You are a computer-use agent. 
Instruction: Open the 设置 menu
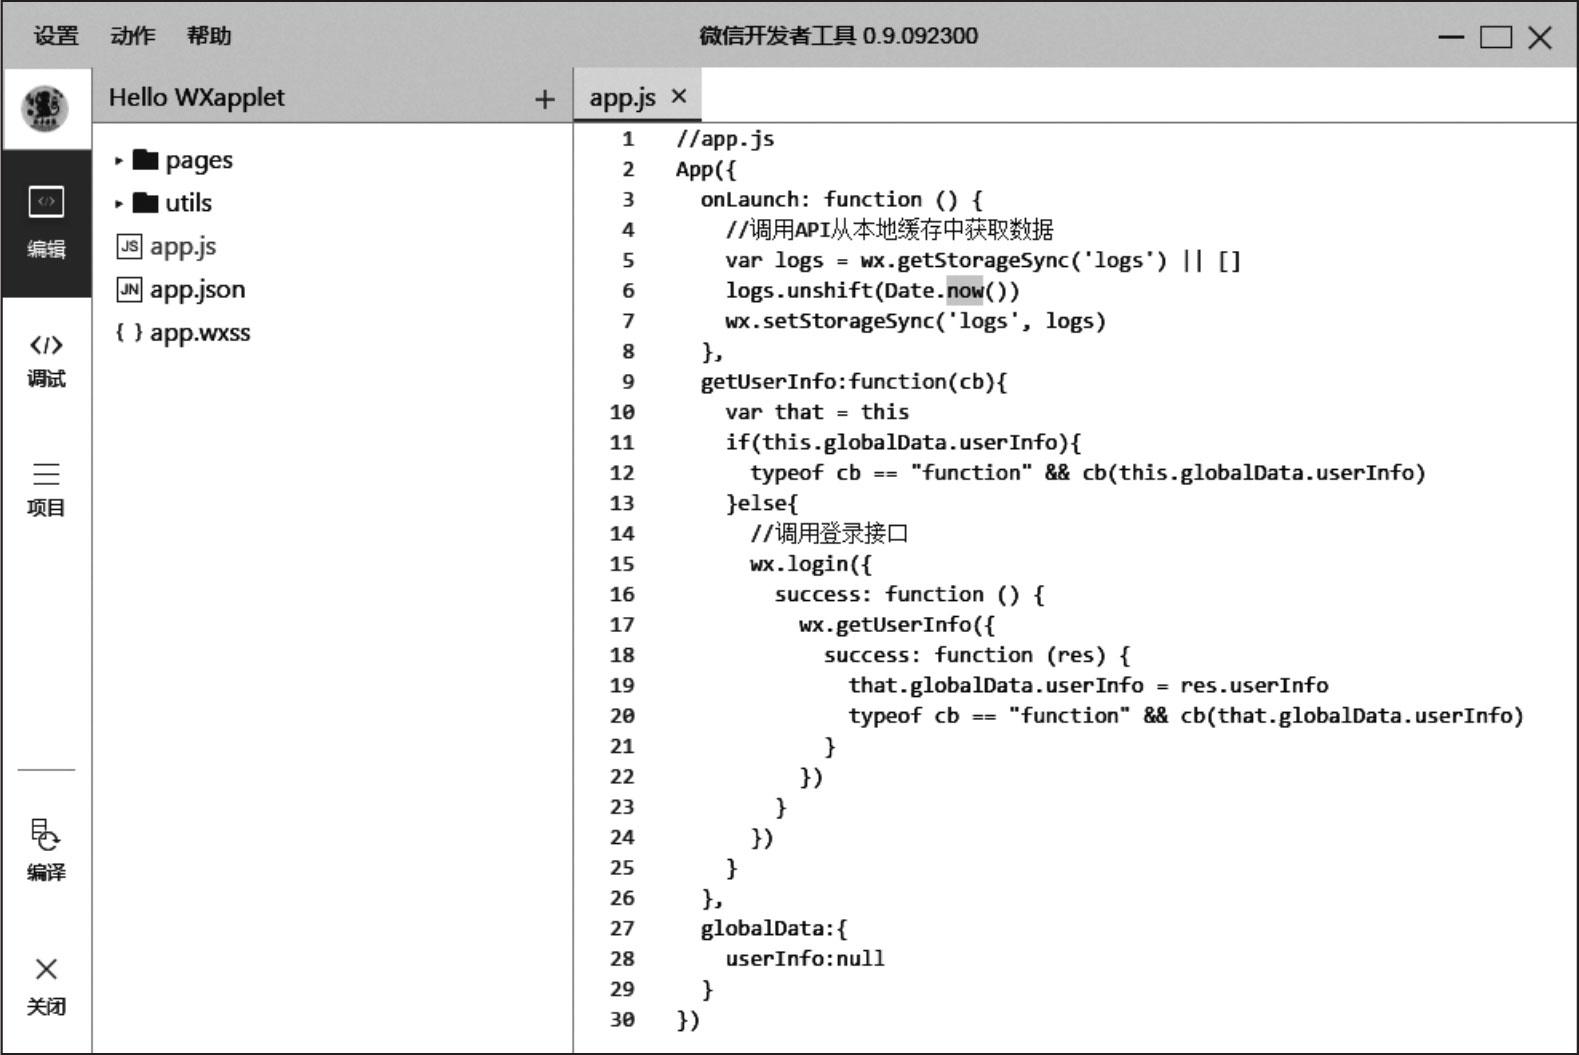click(x=56, y=36)
